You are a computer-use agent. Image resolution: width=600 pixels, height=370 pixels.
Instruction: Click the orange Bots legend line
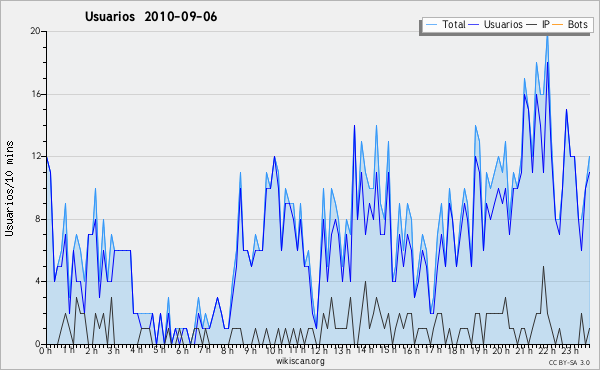pos(558,25)
